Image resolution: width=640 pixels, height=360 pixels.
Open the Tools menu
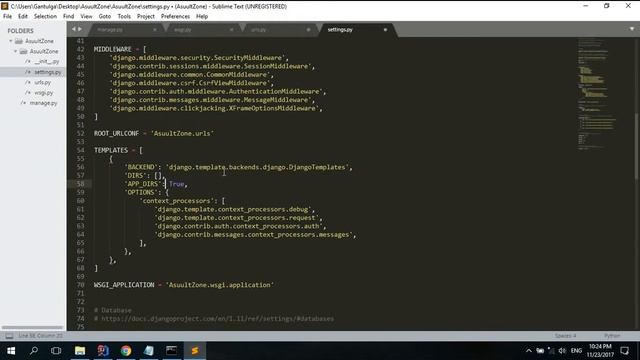pyautogui.click(x=124, y=16)
